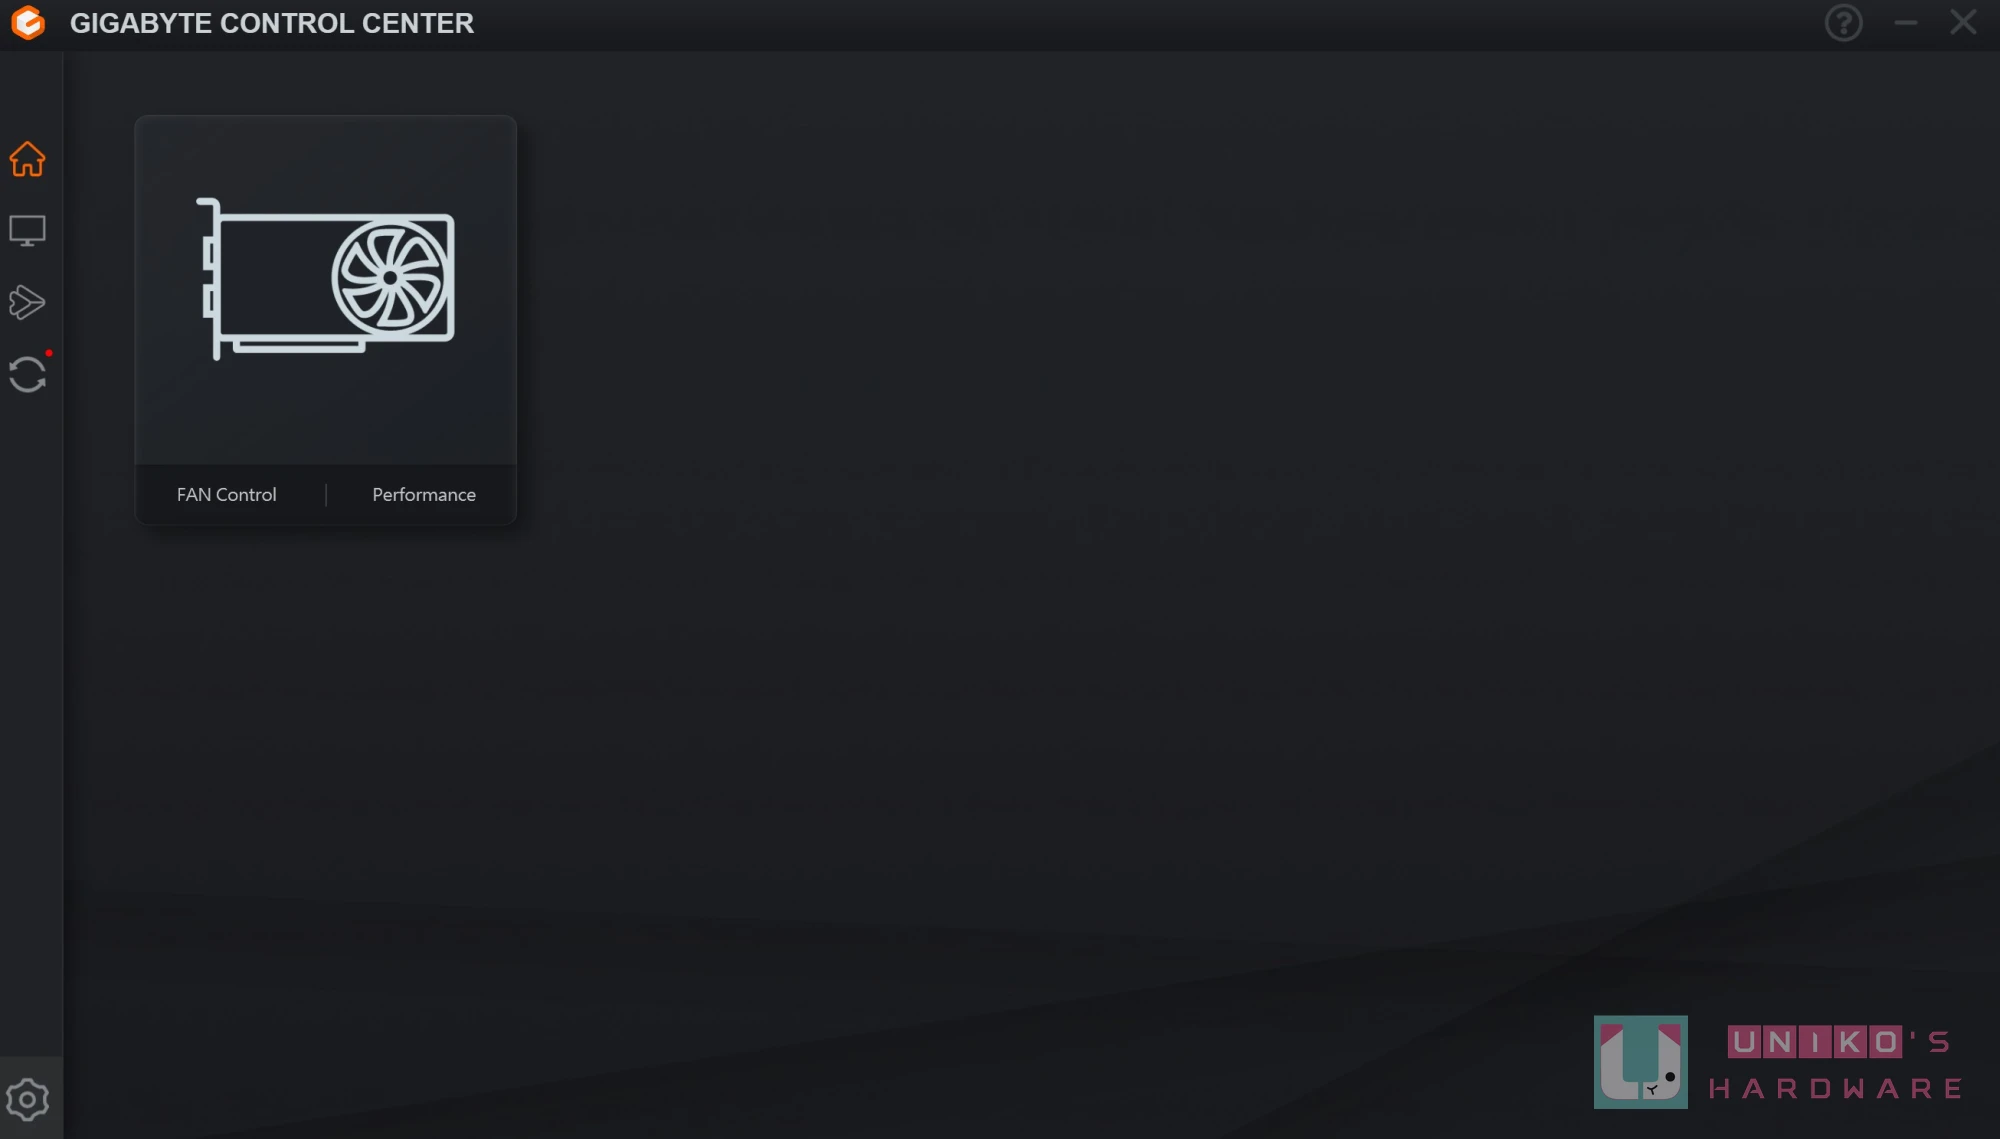Open the Performance section of the card
This screenshot has width=2000, height=1139.
(424, 494)
